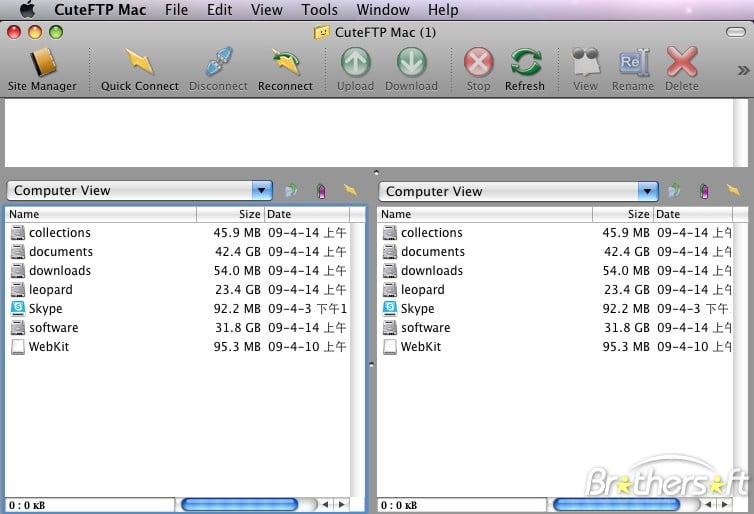This screenshot has height=514, width=754.
Task: Open the Help menu
Action: tap(443, 10)
